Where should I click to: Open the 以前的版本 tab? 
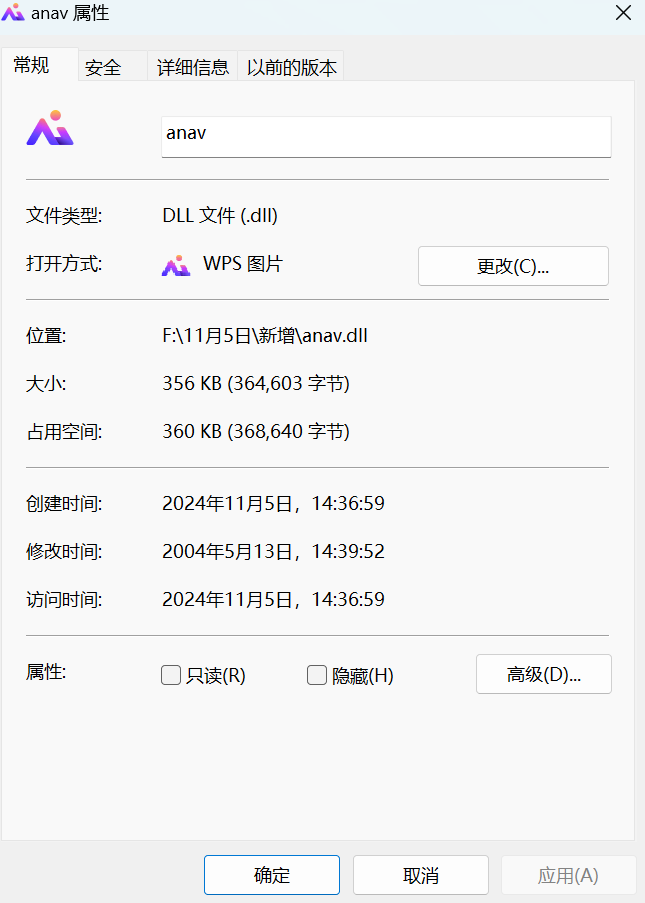tap(291, 67)
